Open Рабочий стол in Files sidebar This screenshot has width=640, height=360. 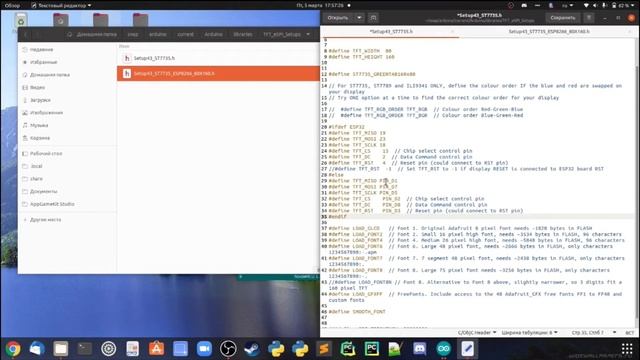pos(67,153)
